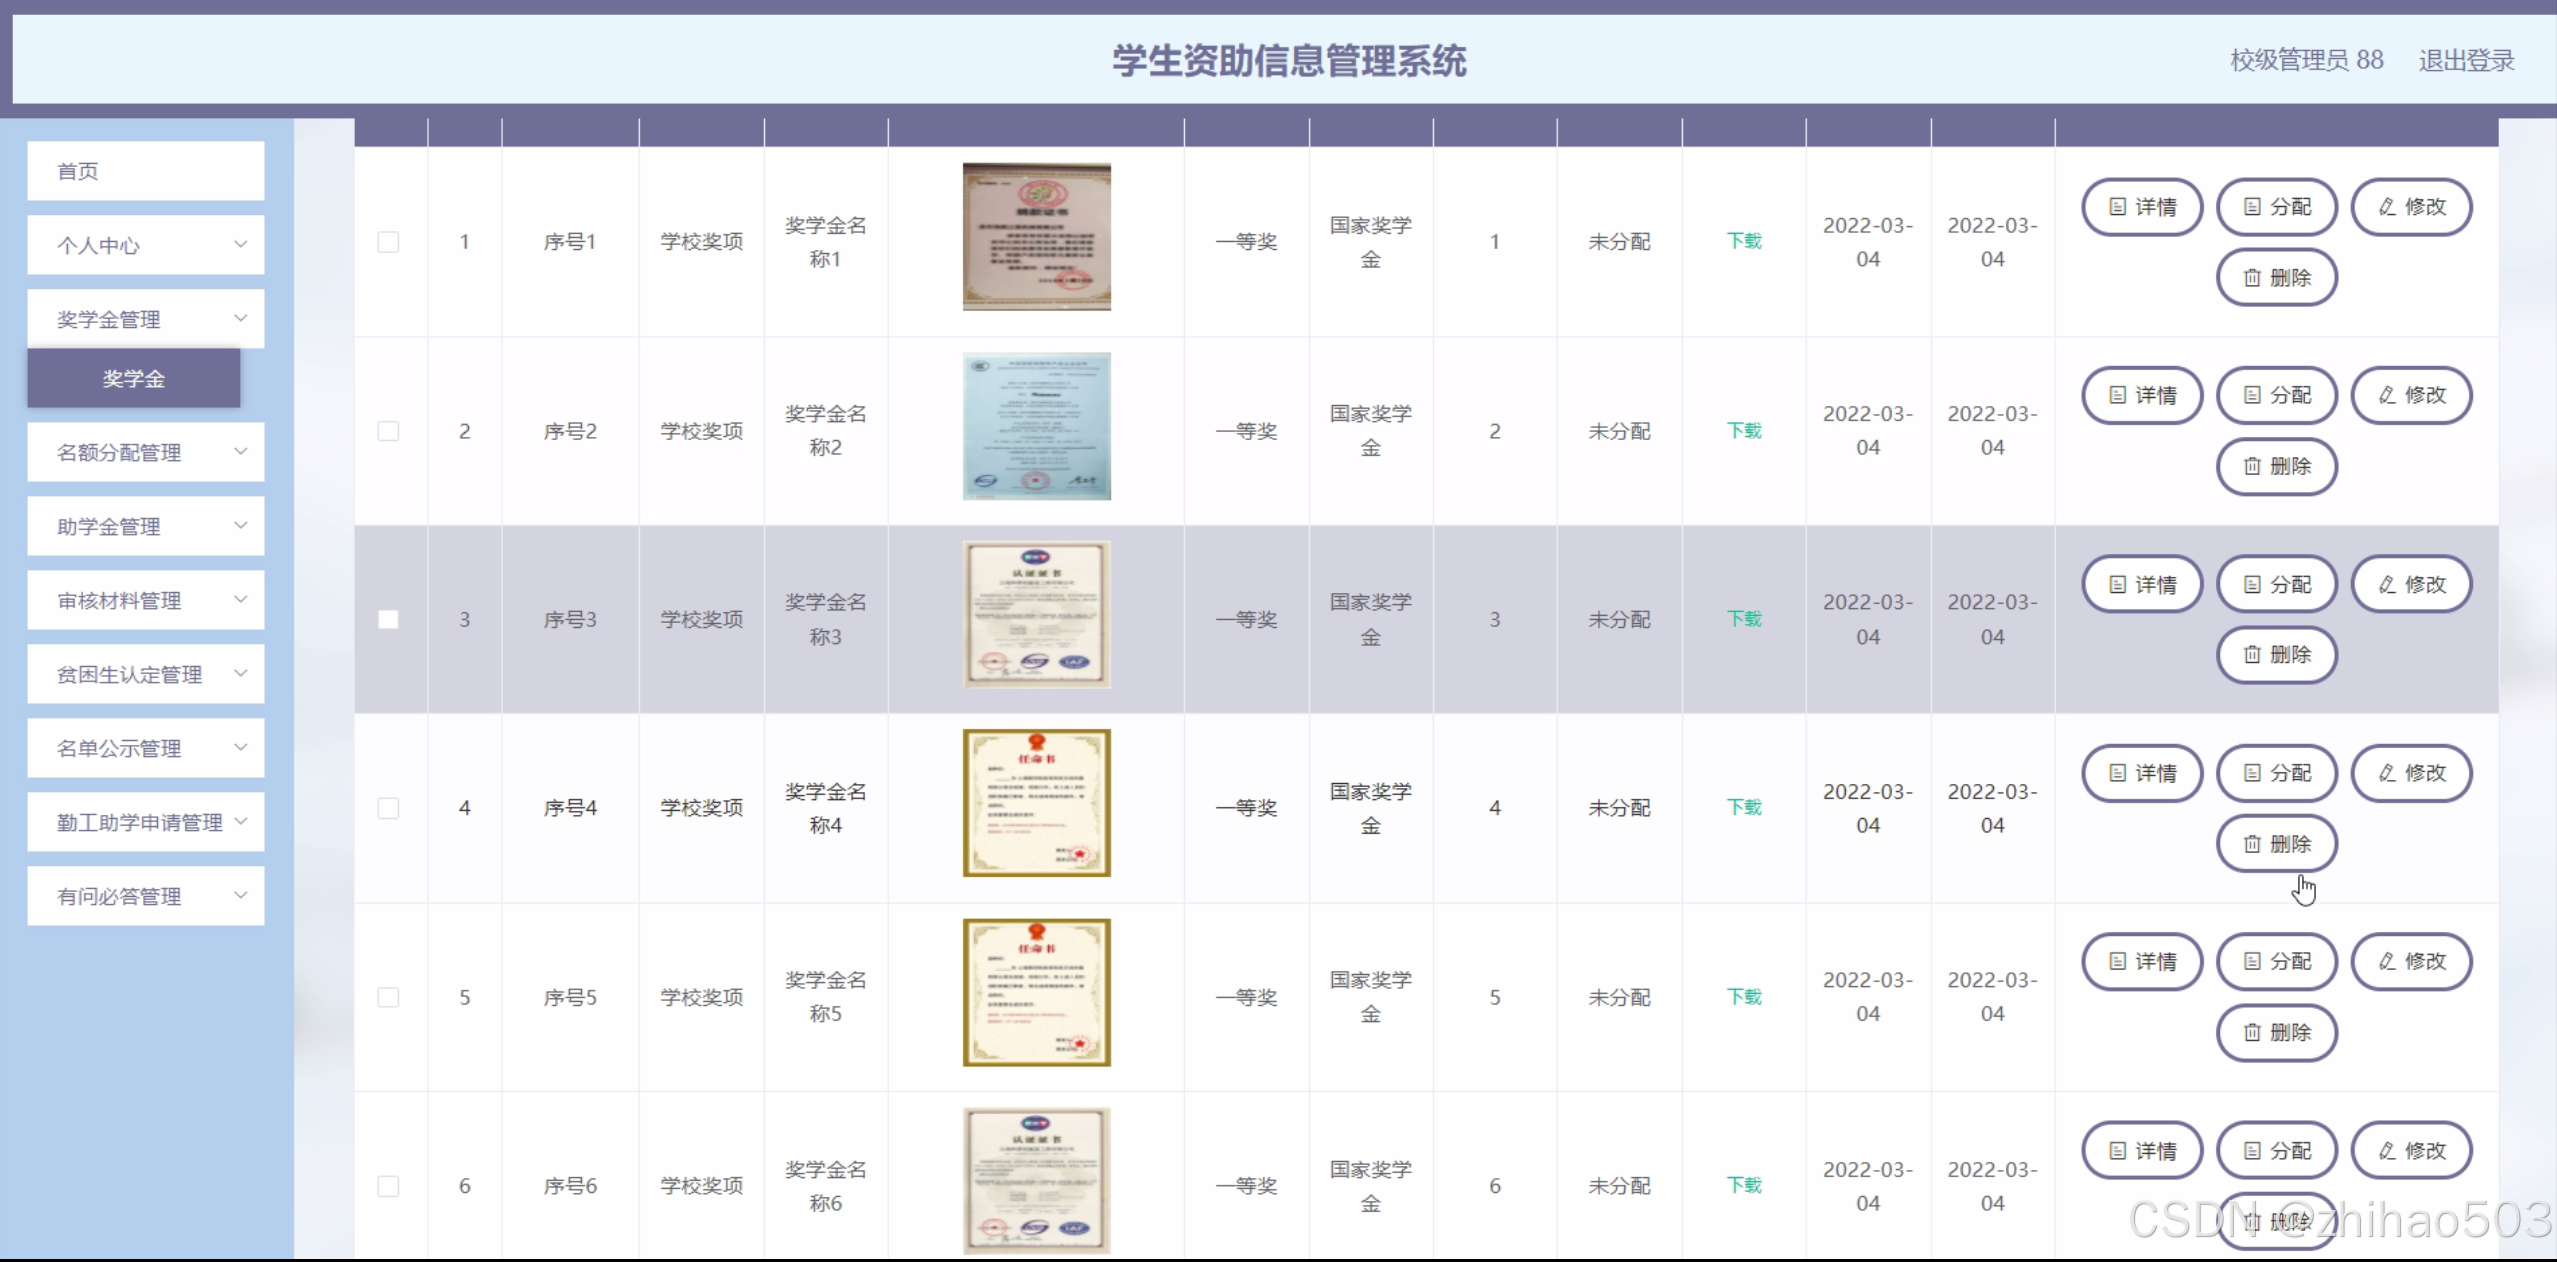
Task: Click the 分配 icon button for 序号2
Action: pos(2276,395)
